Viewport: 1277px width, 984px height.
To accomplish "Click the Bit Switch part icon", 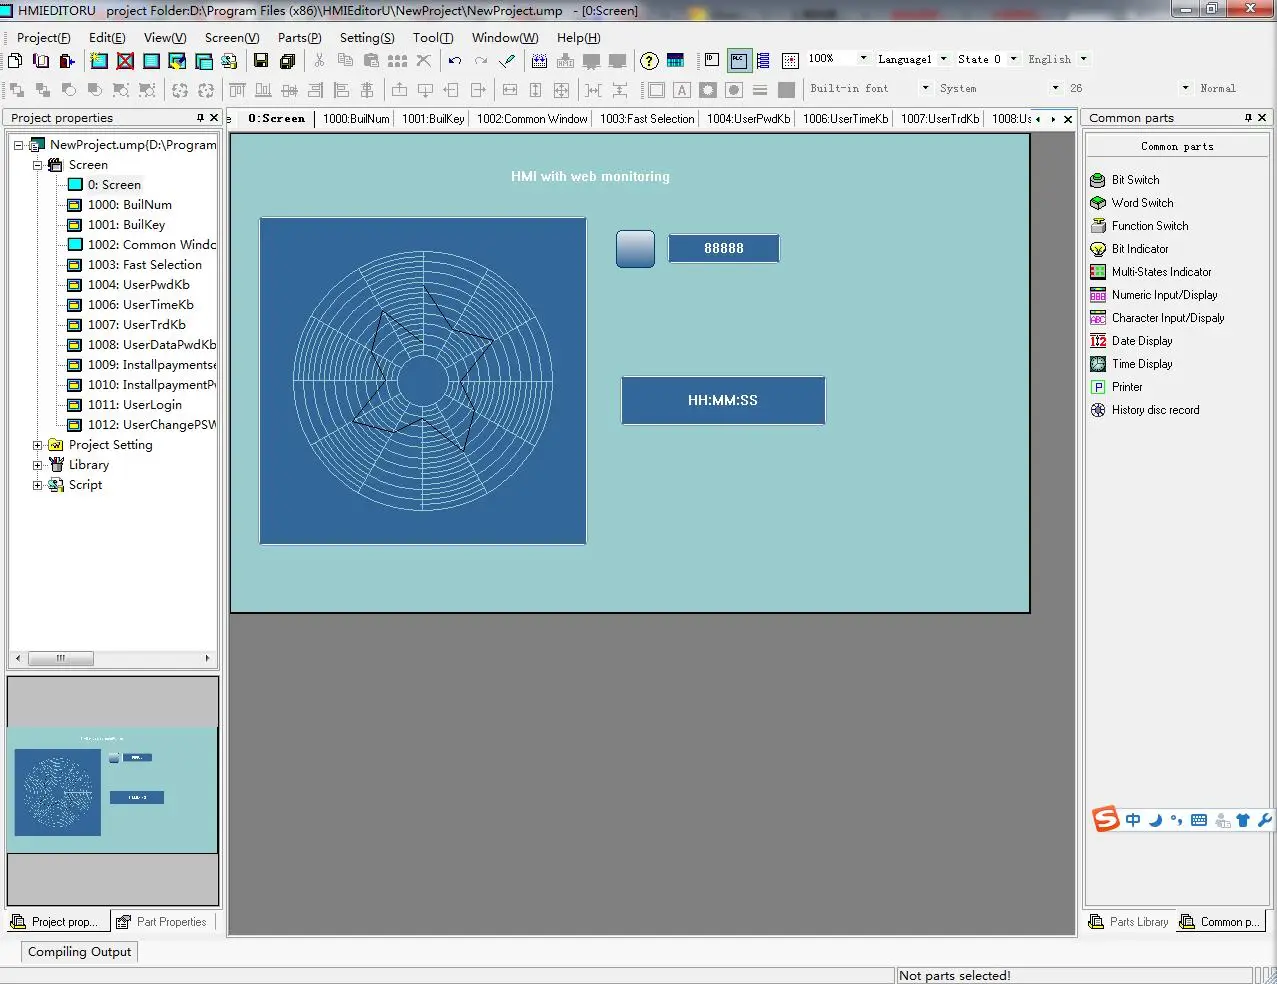I will pyautogui.click(x=1098, y=180).
